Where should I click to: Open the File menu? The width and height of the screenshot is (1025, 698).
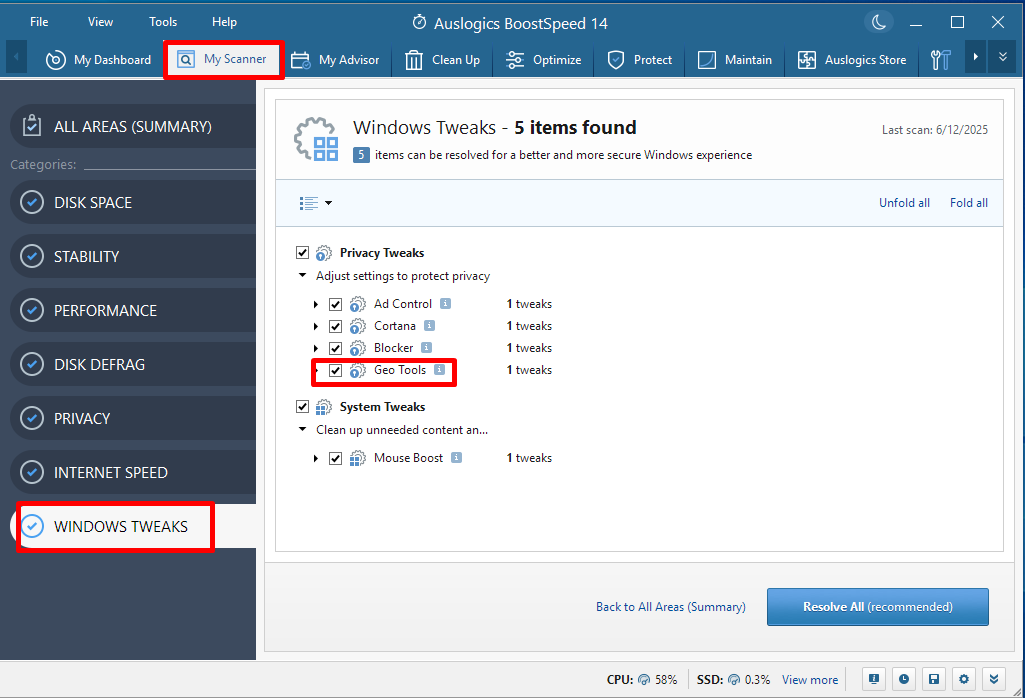39,22
